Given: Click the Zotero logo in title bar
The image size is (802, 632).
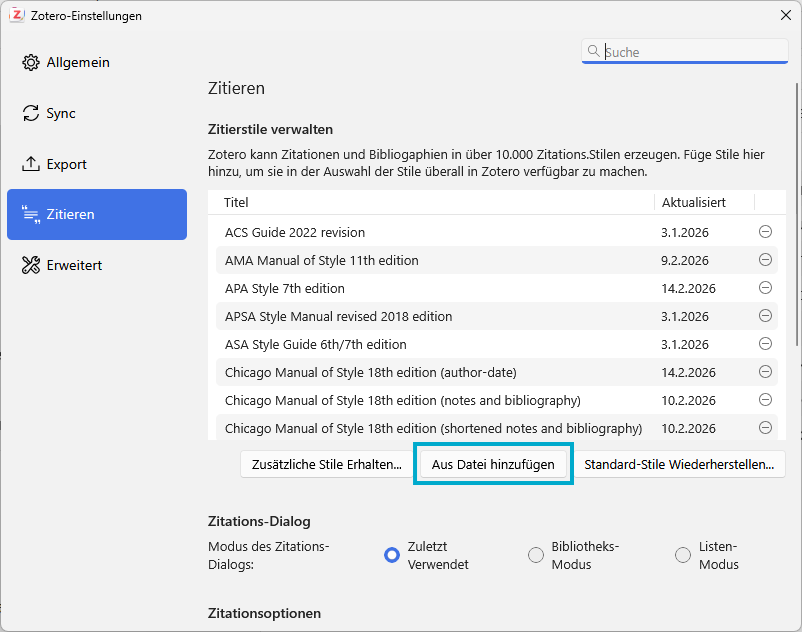Looking at the screenshot, I should tap(17, 15).
